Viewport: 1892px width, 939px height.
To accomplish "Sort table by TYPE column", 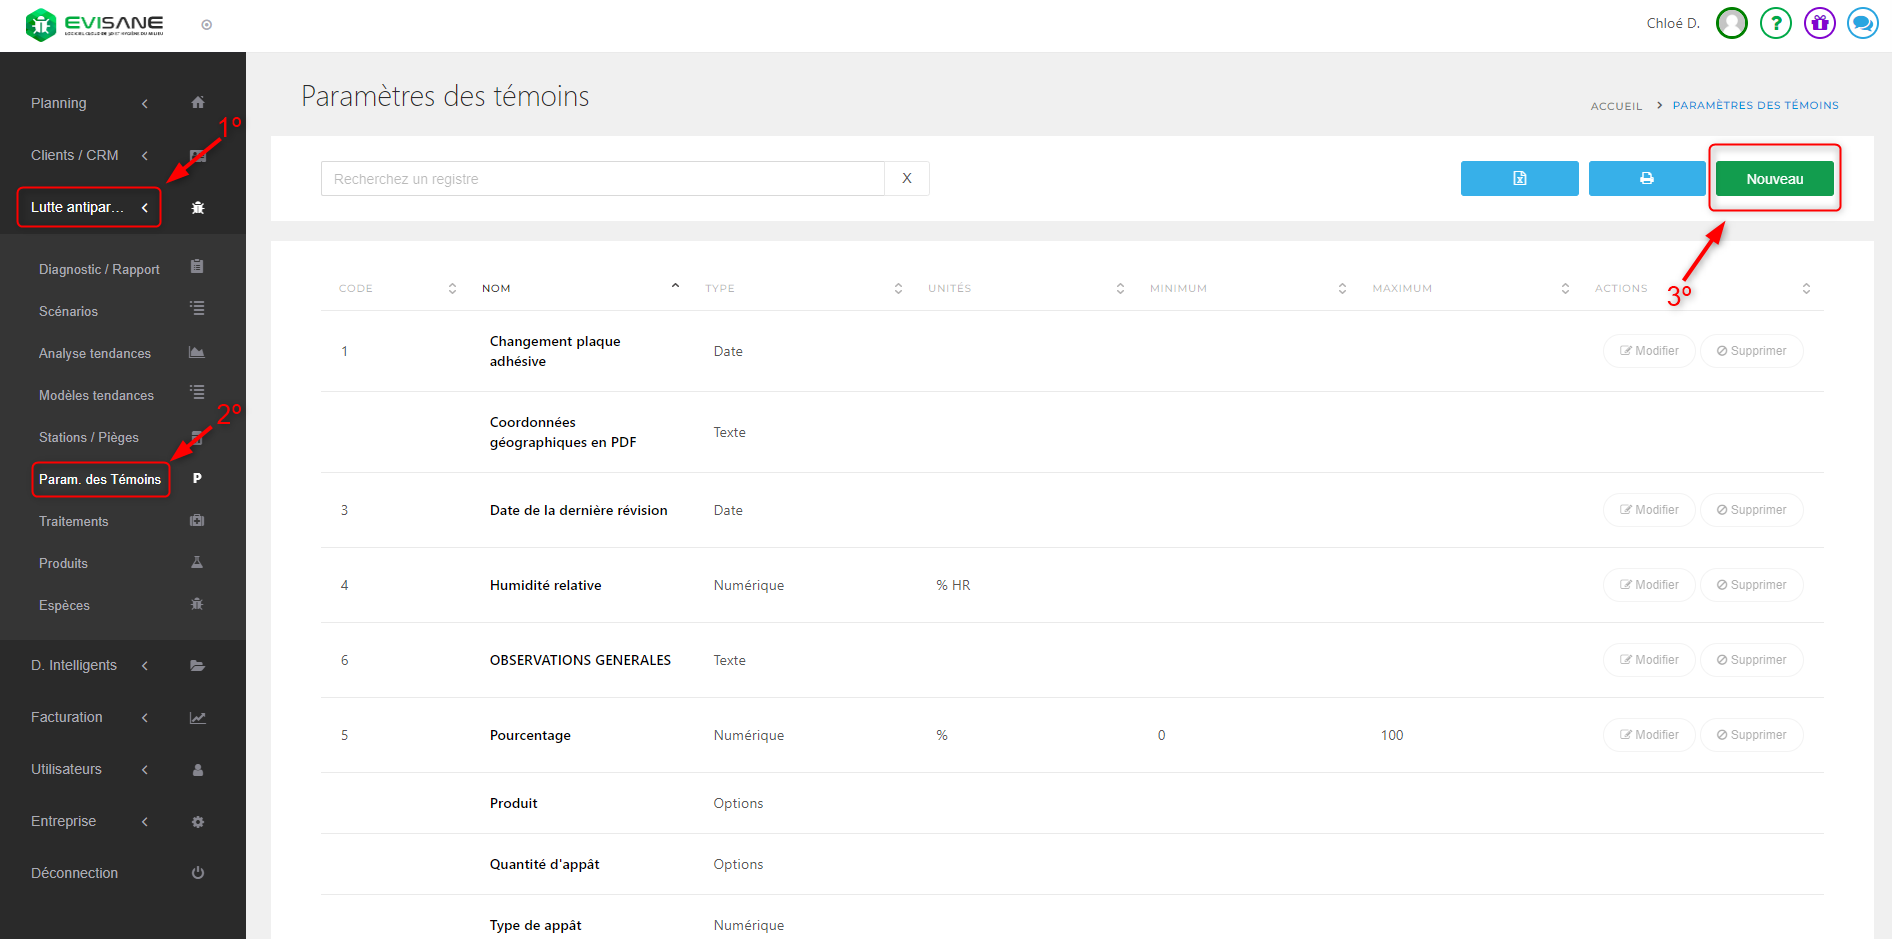I will pos(898,288).
